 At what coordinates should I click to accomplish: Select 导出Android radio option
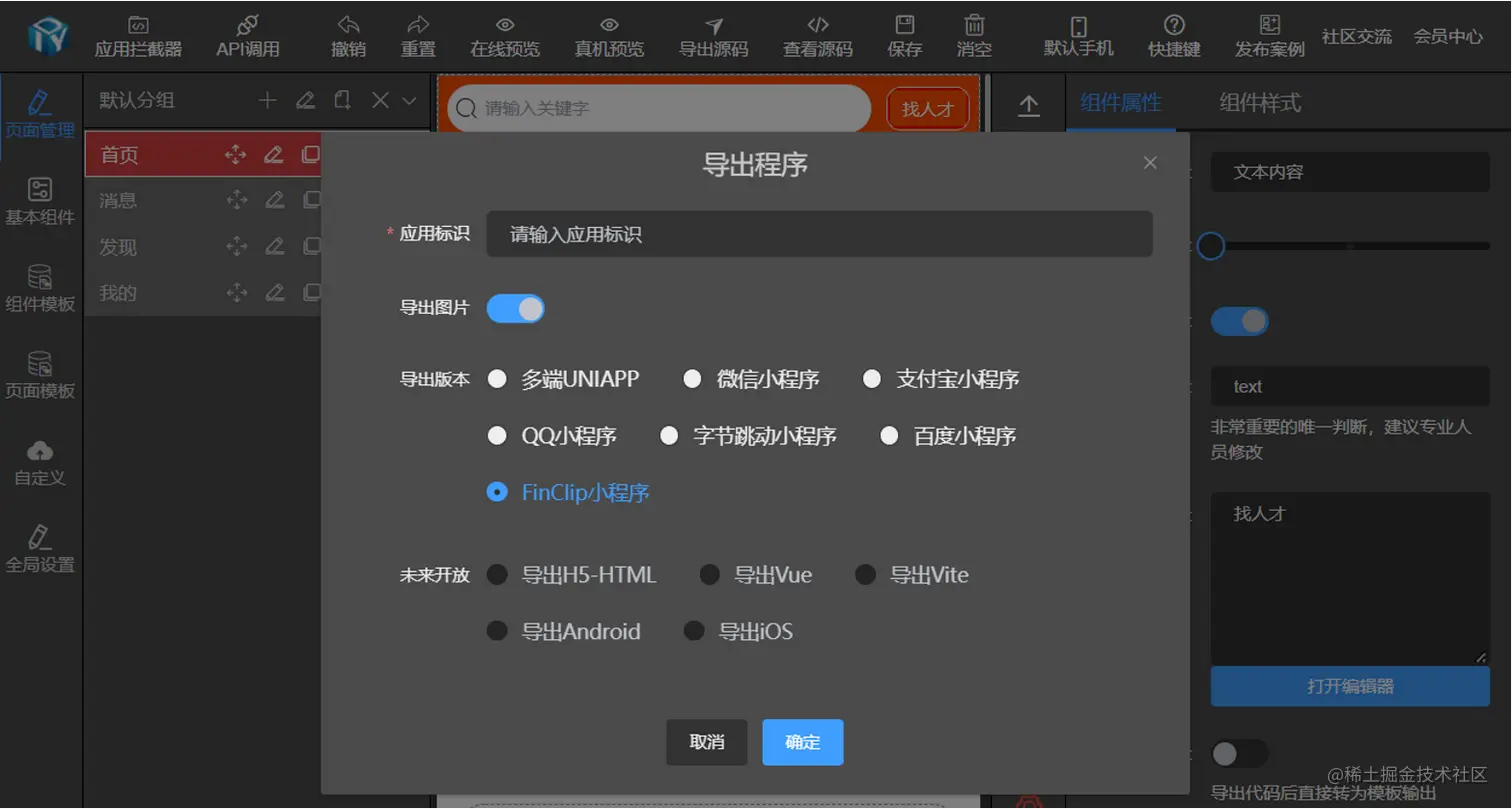(564, 632)
